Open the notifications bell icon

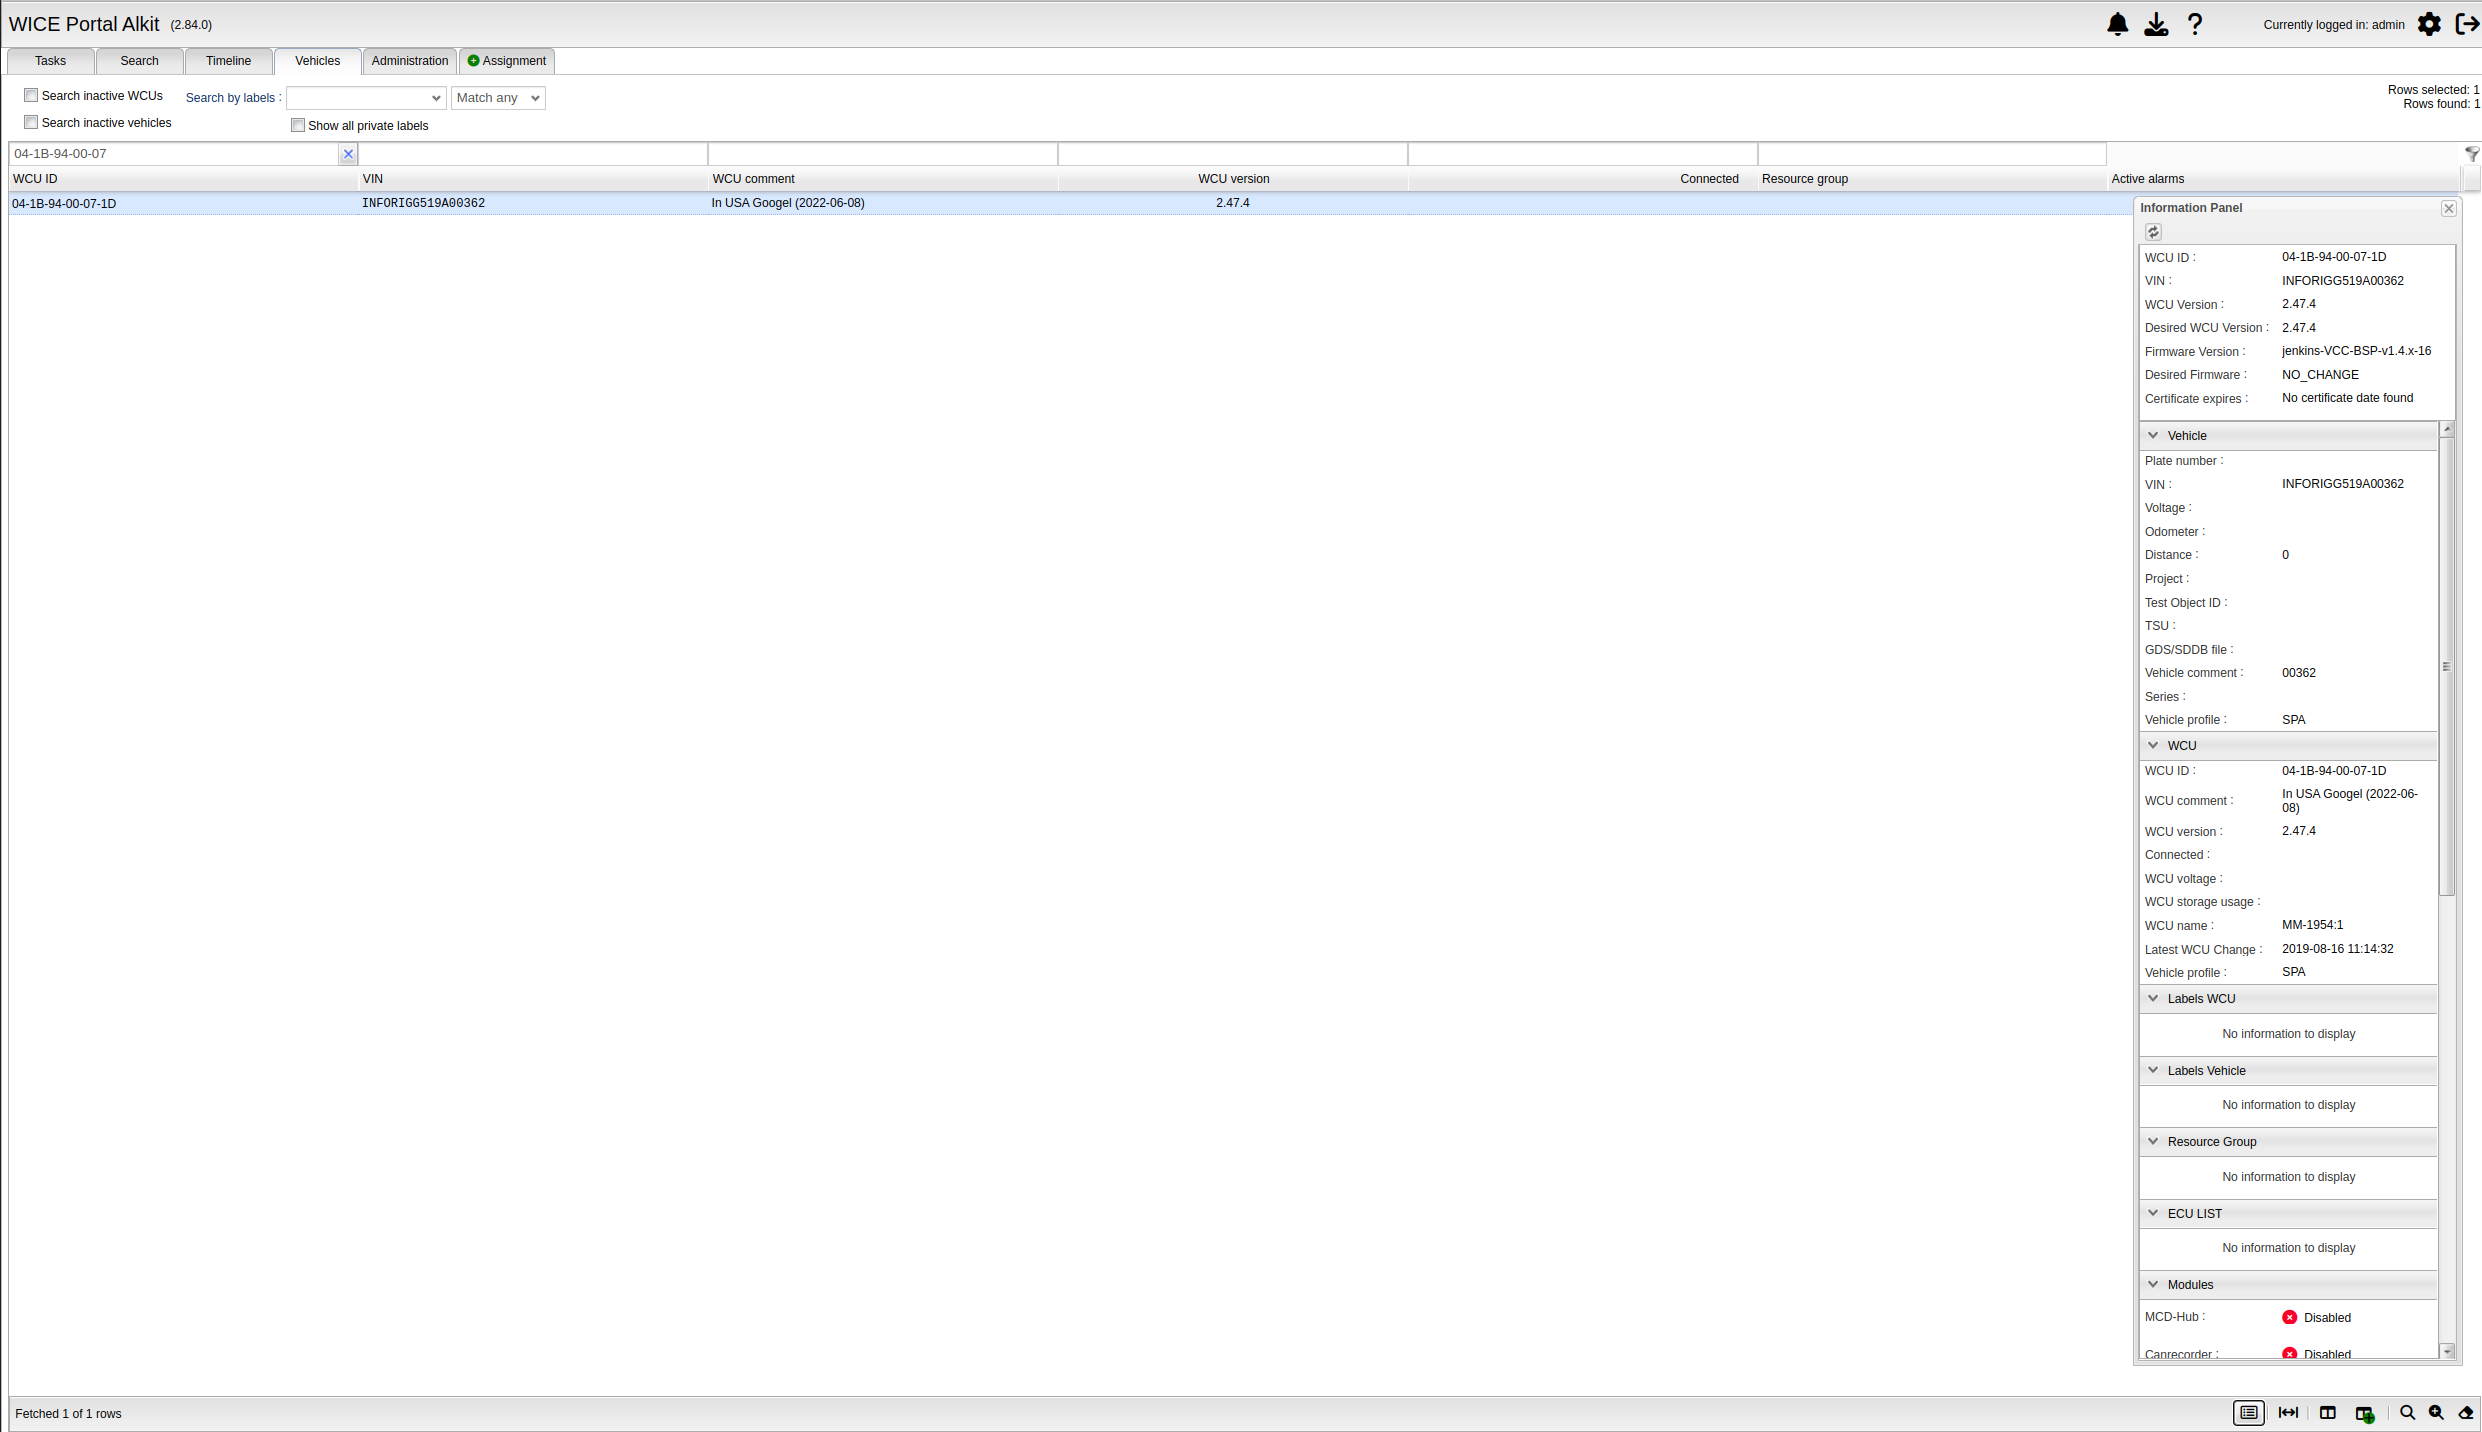[x=2117, y=25]
